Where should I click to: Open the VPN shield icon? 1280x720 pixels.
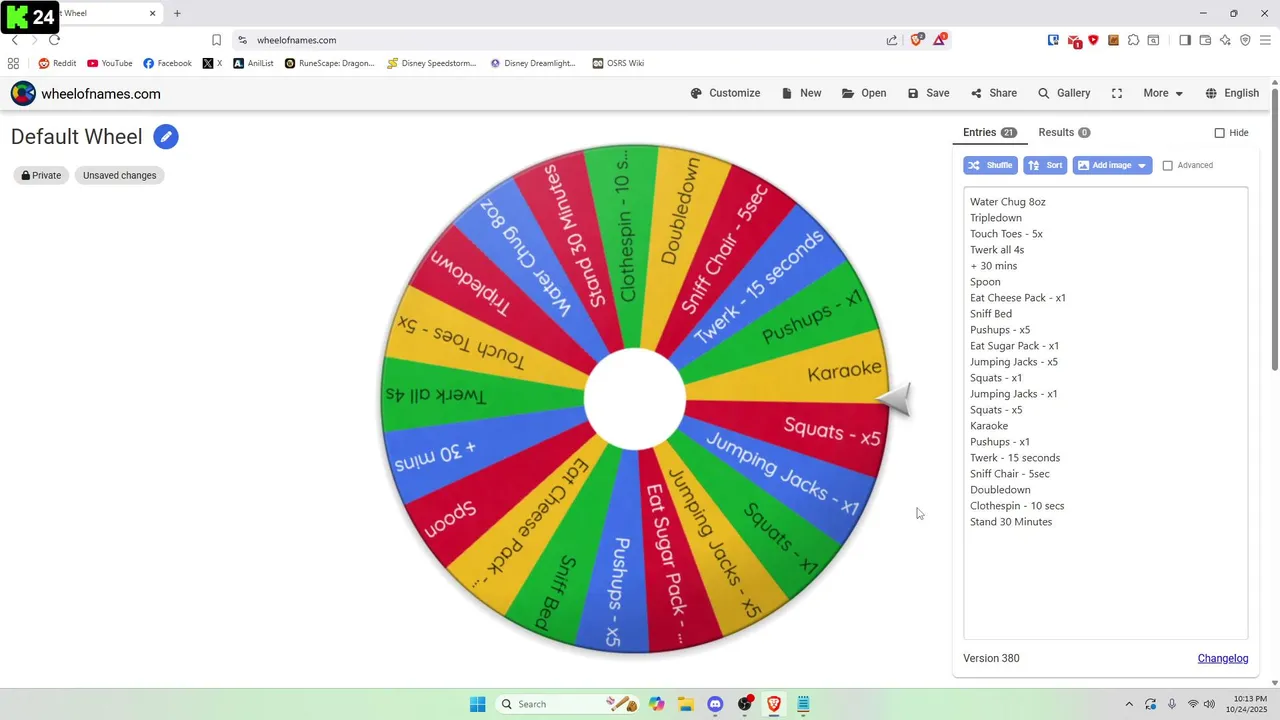1245,40
